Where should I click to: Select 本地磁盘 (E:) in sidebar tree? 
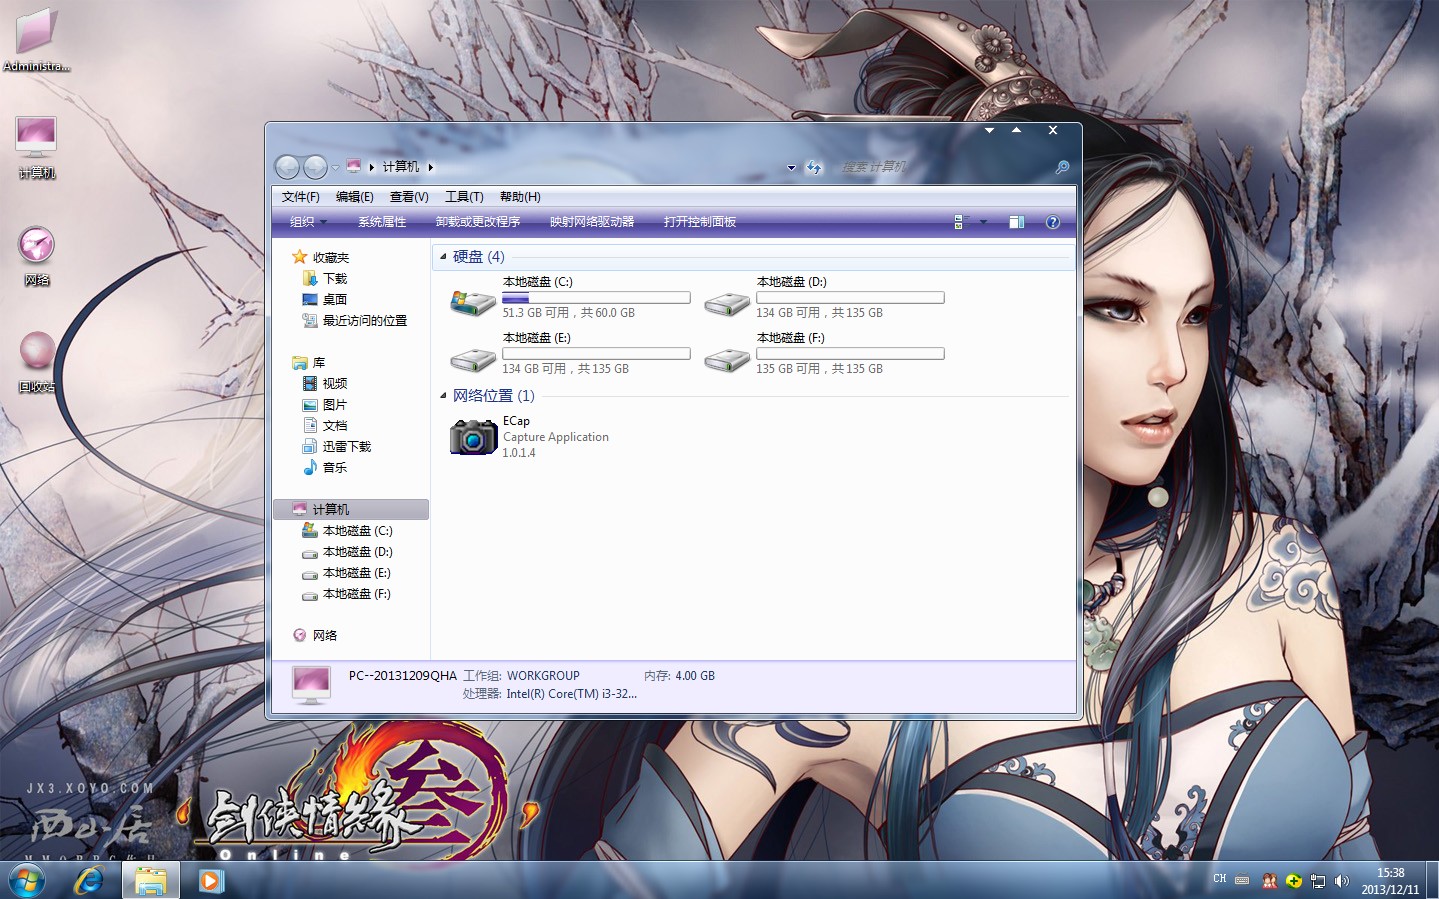[347, 573]
